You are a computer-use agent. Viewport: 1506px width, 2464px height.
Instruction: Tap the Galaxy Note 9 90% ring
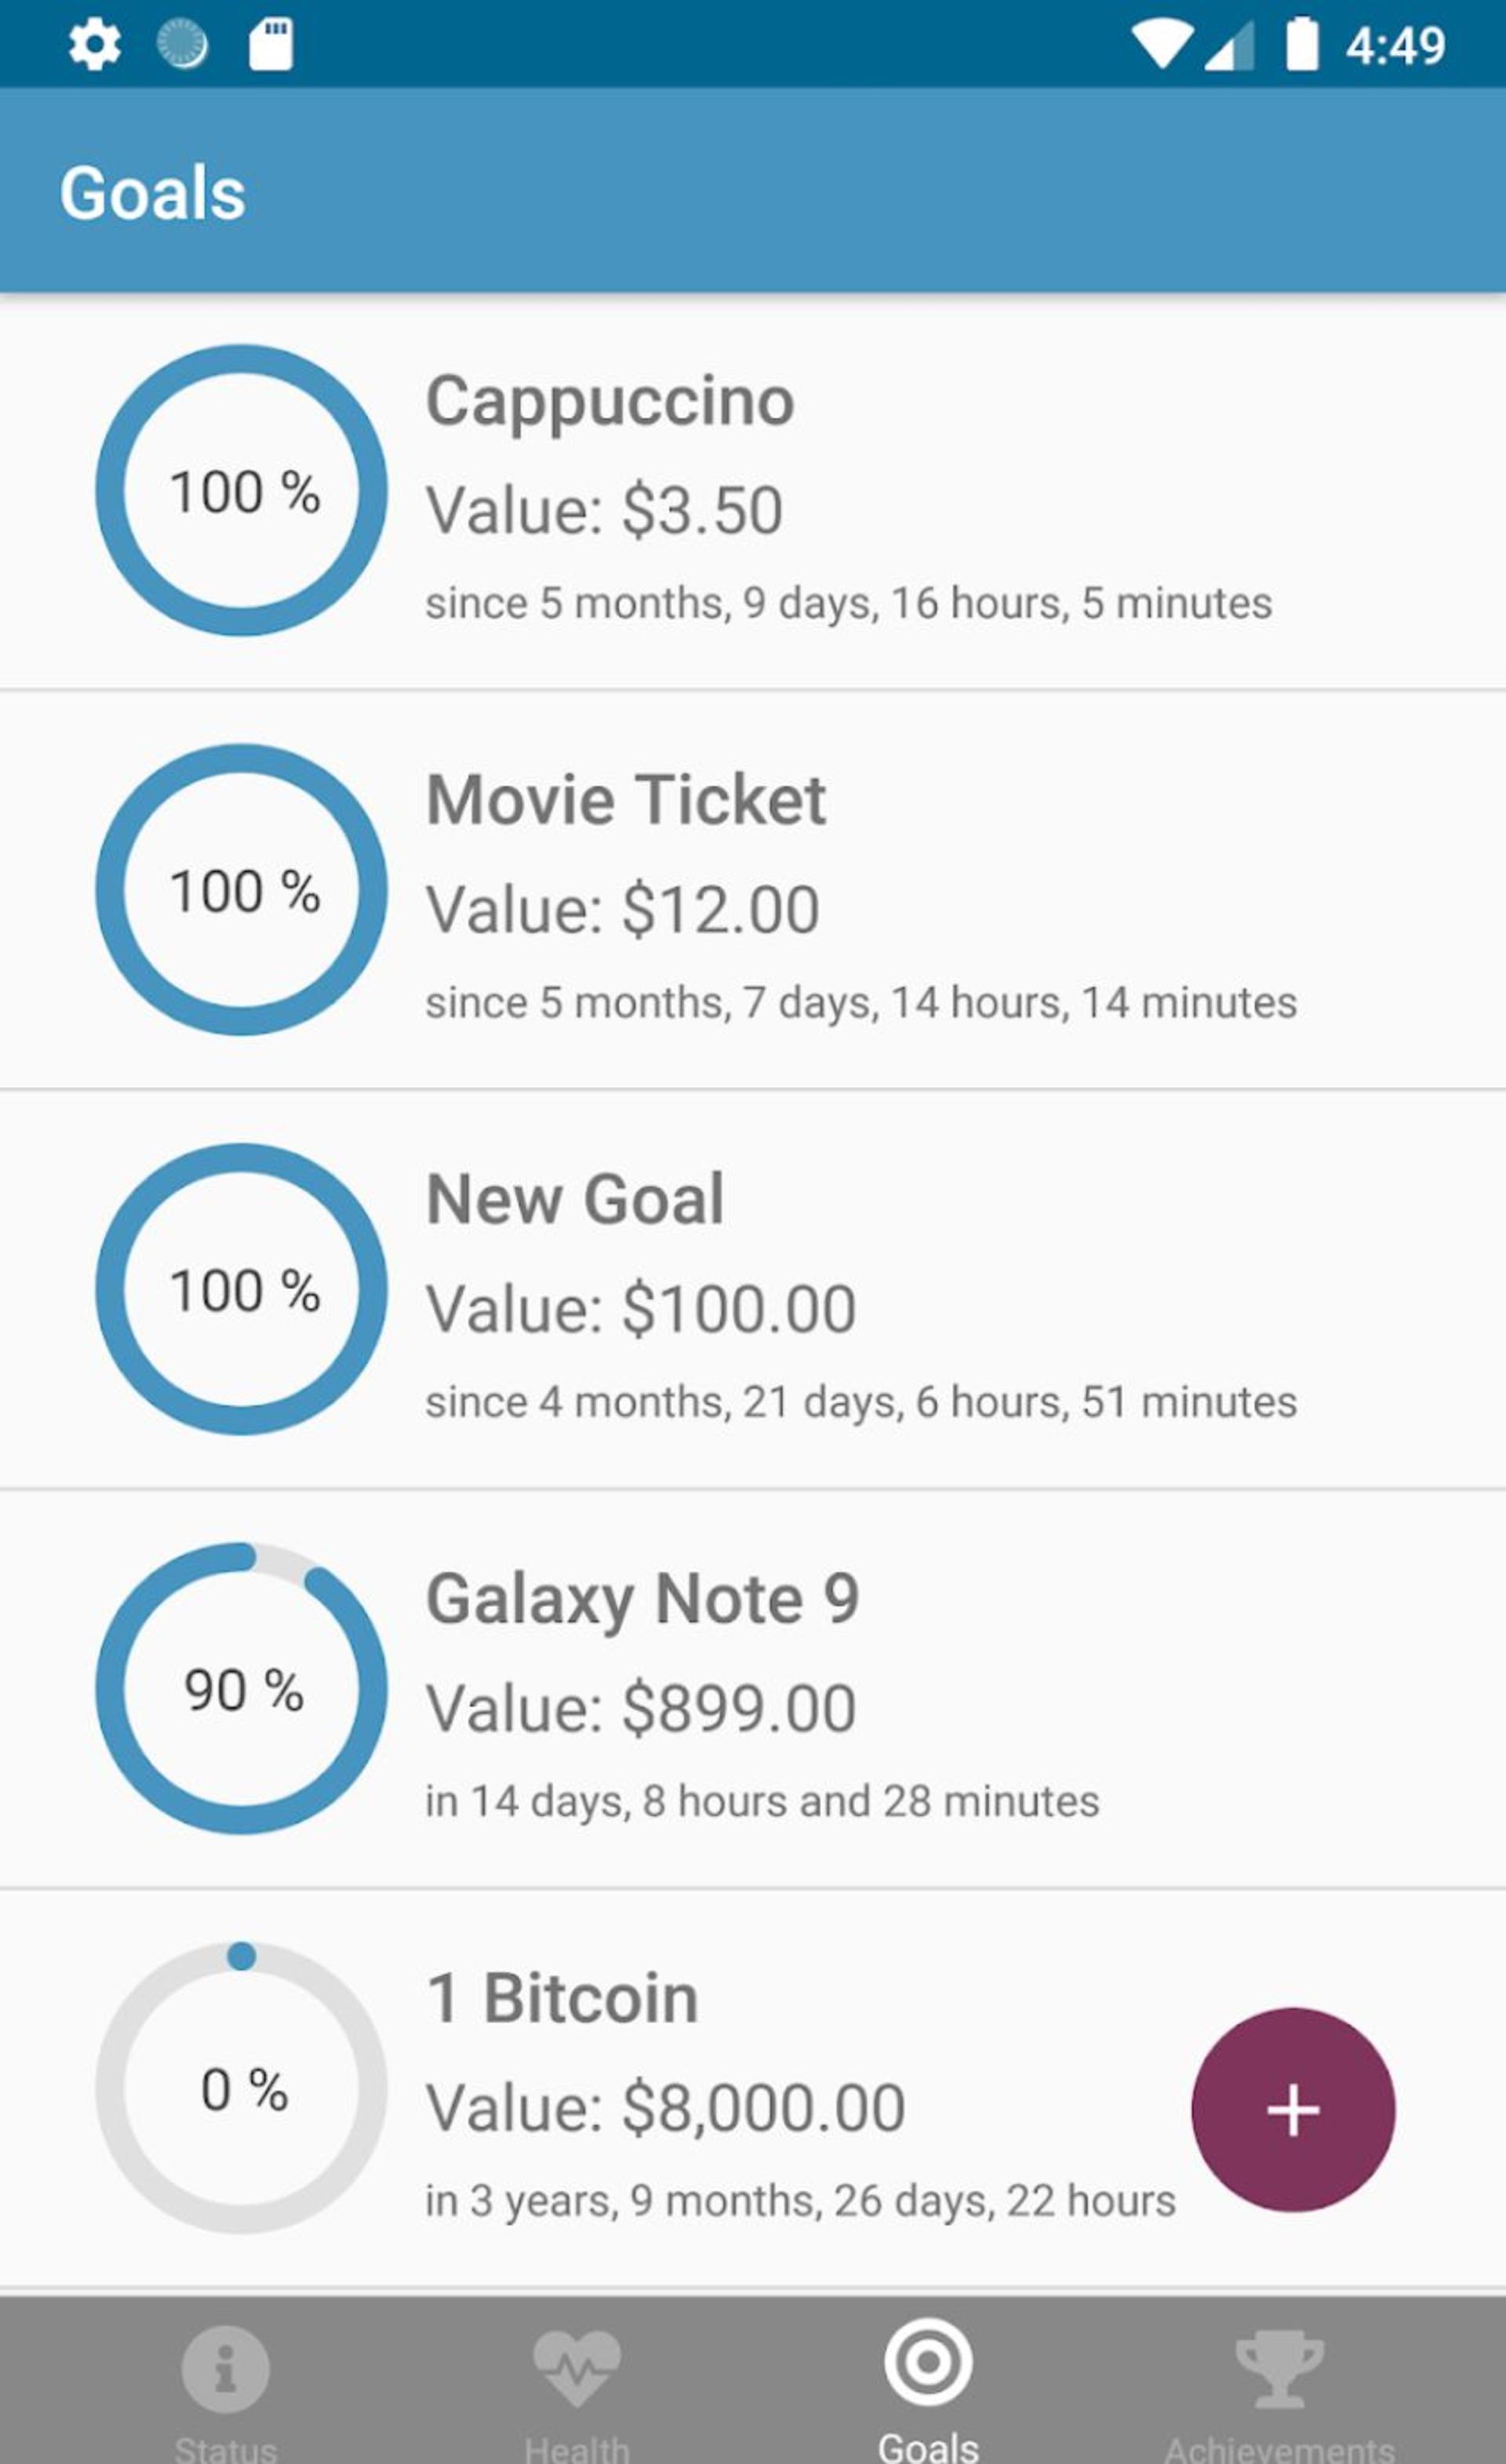(241, 1688)
